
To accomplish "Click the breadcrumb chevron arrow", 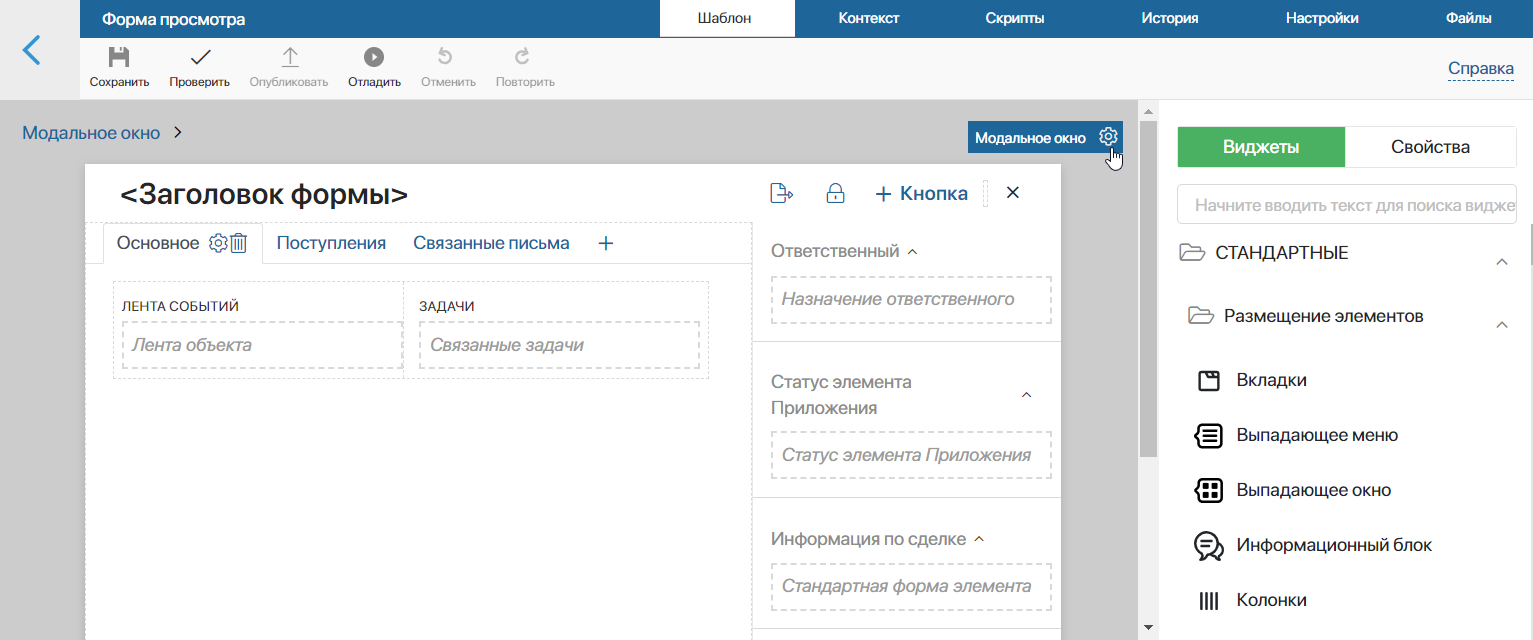I will point(178,132).
